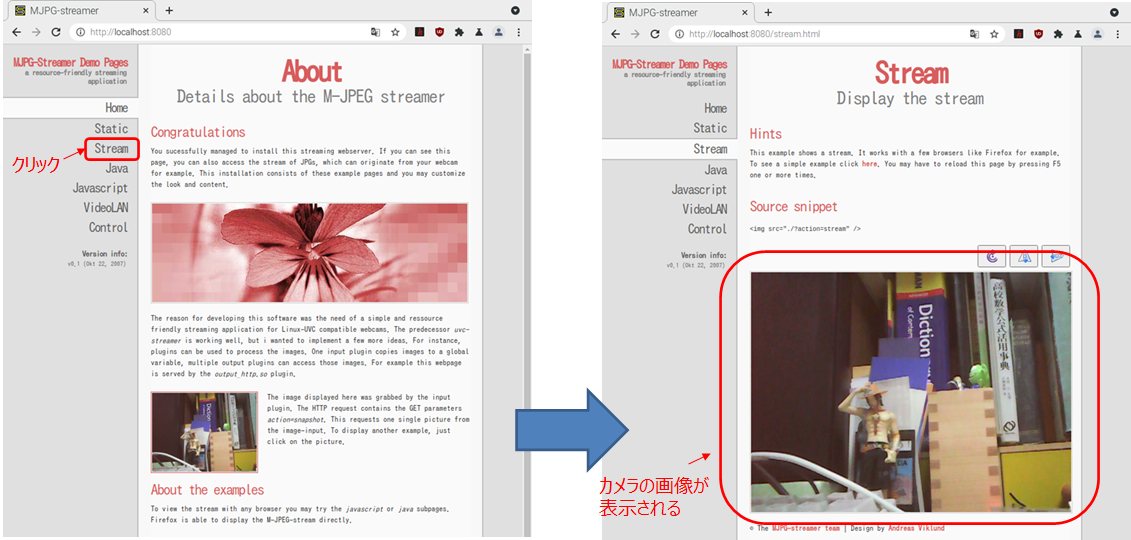
Task: Open Javascript in the left page's sidebar
Action: (x=100, y=188)
